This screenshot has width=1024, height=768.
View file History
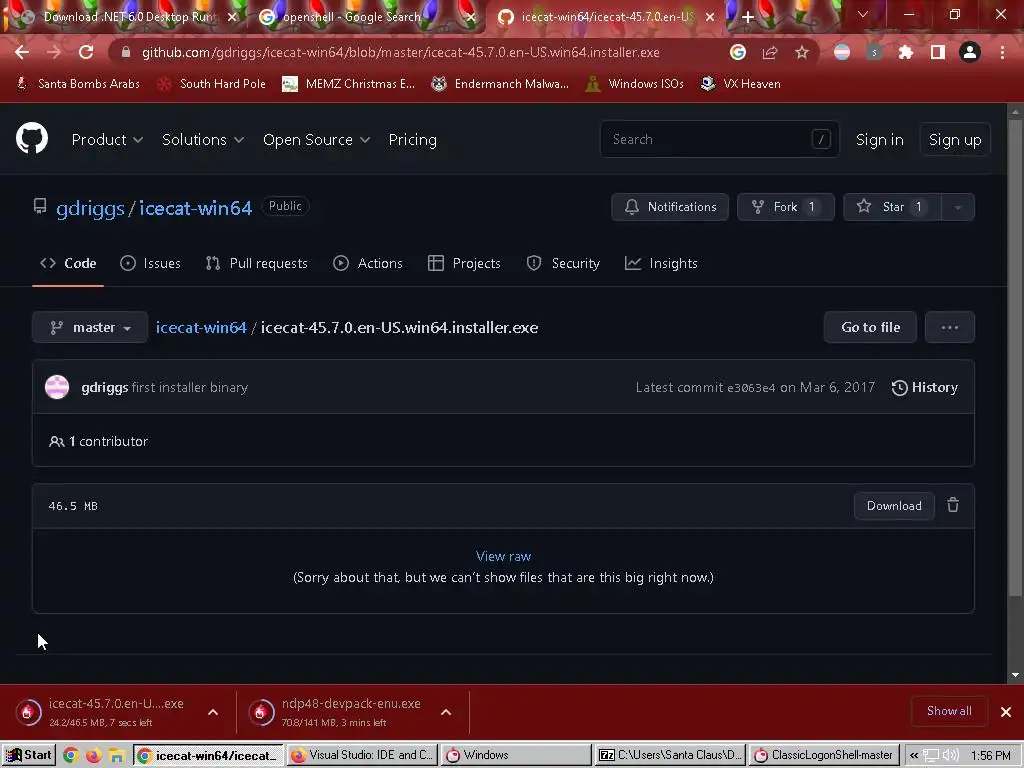point(925,387)
